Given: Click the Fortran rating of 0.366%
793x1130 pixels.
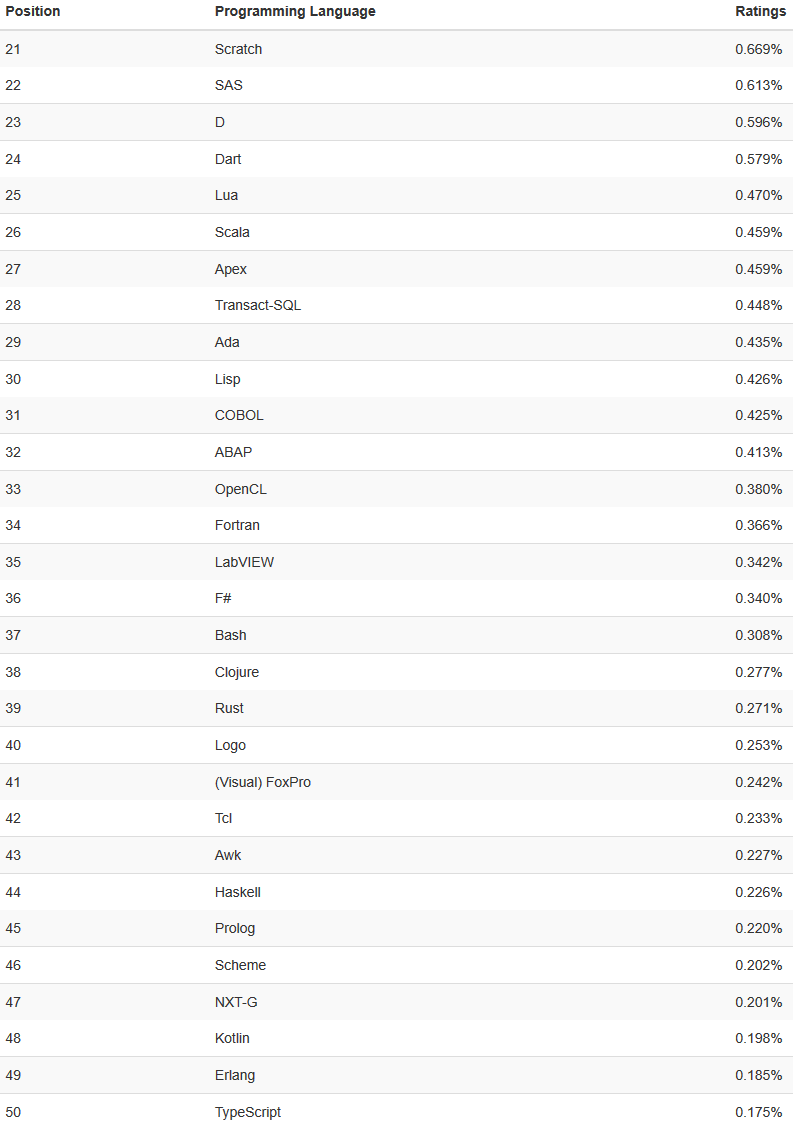Looking at the screenshot, I should click(758, 525).
